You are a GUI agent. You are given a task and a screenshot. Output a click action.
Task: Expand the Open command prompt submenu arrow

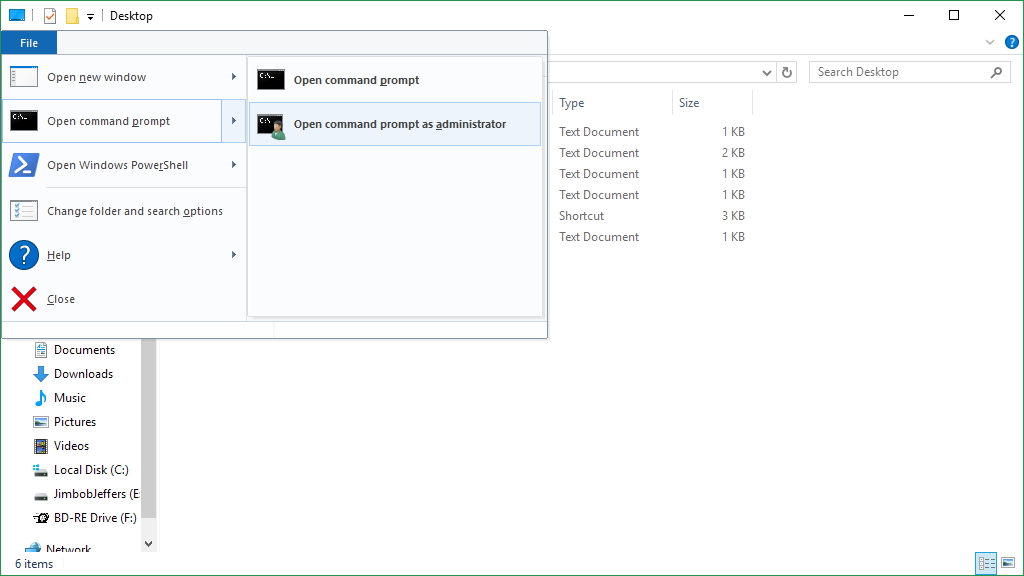pos(234,121)
